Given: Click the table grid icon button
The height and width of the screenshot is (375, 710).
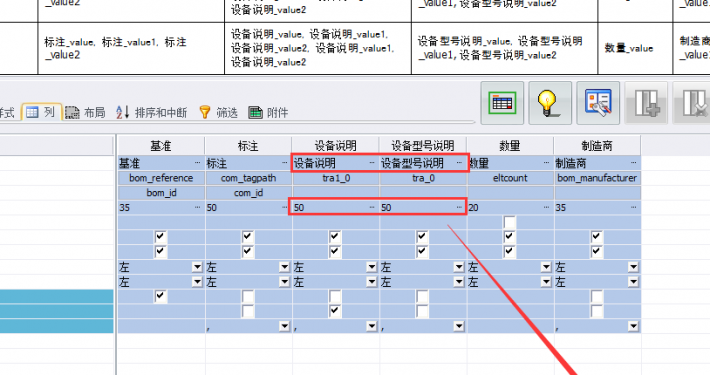Looking at the screenshot, I should (x=502, y=103).
